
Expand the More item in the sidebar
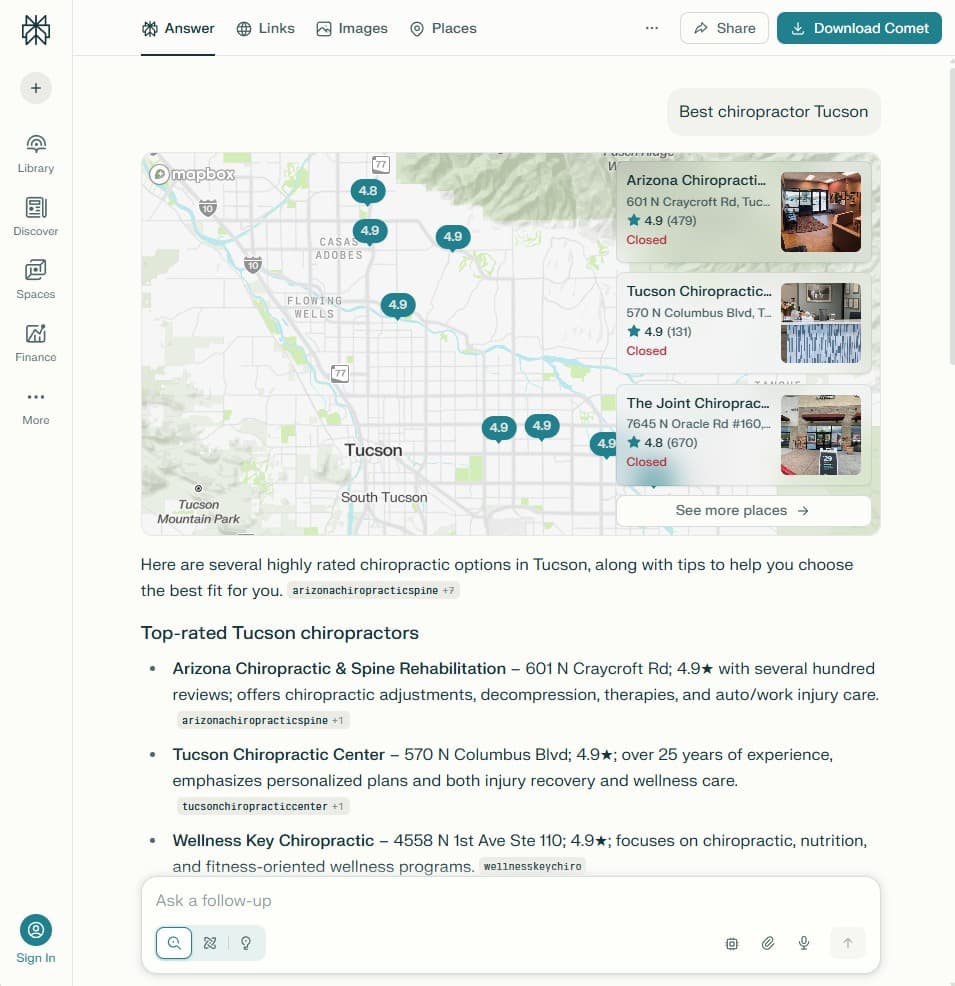click(35, 405)
